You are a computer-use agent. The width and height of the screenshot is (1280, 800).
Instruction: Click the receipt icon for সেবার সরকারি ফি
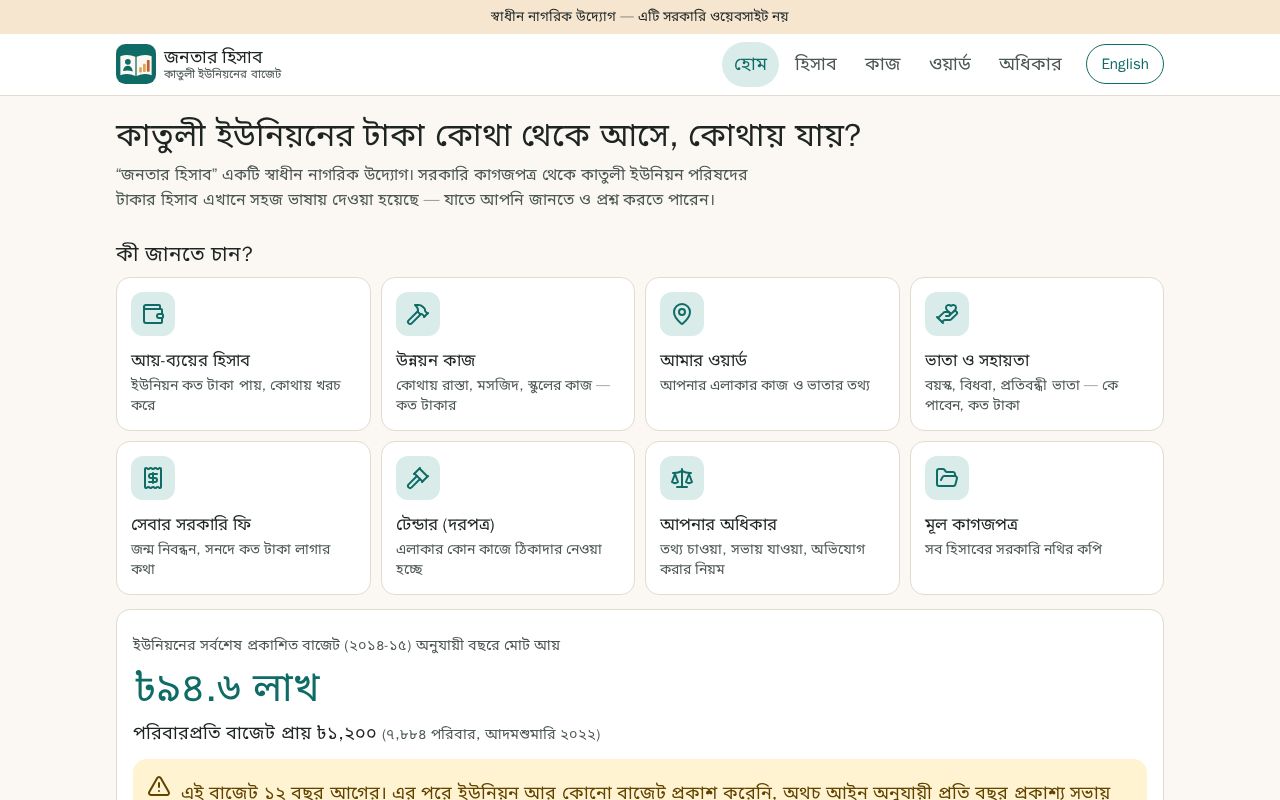[153, 478]
